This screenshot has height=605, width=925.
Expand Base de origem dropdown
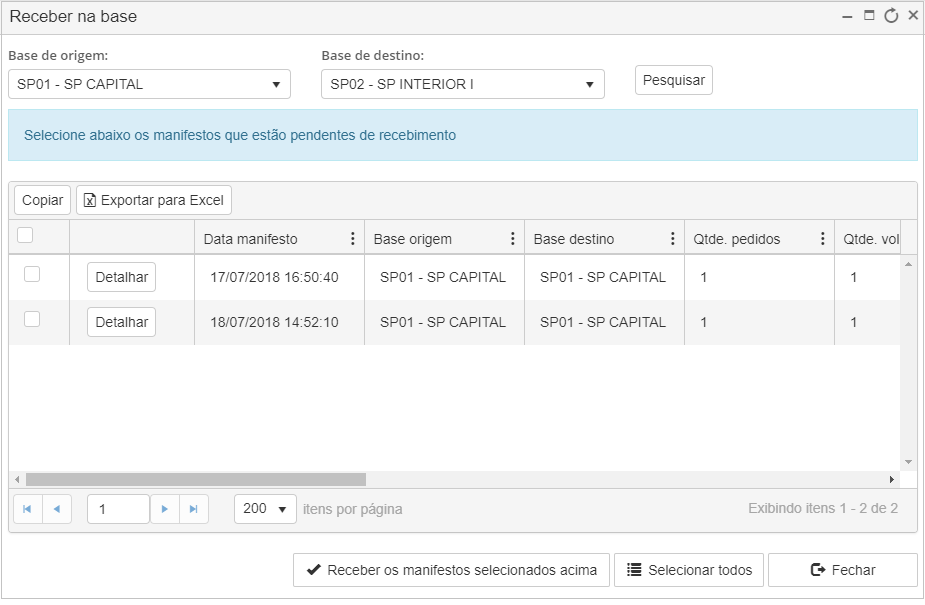(x=149, y=84)
